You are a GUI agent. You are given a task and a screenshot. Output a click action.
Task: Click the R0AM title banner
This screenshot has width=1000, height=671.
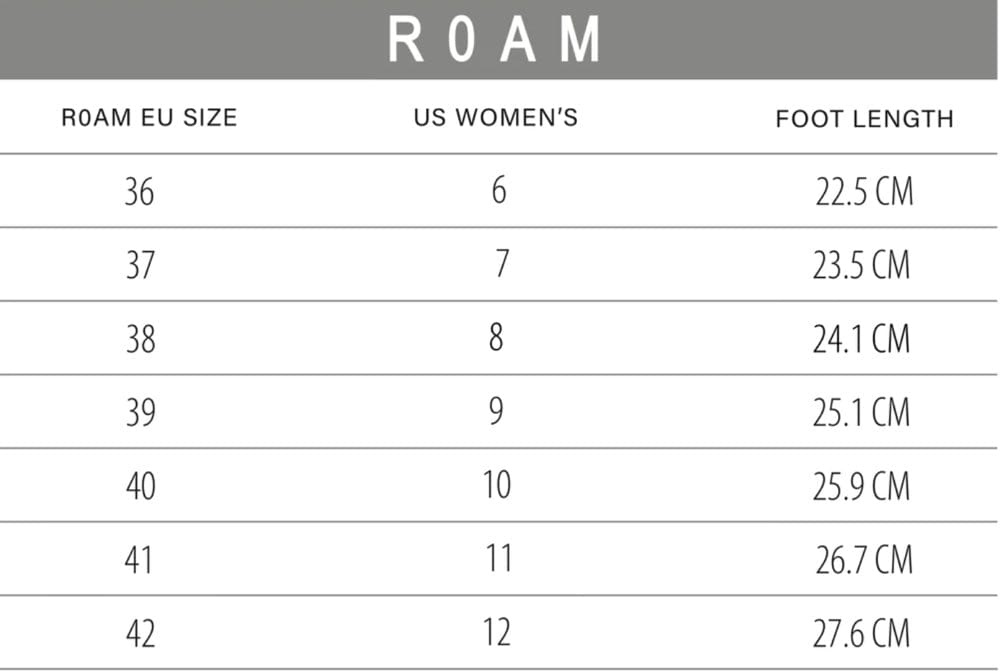pyautogui.click(x=497, y=39)
